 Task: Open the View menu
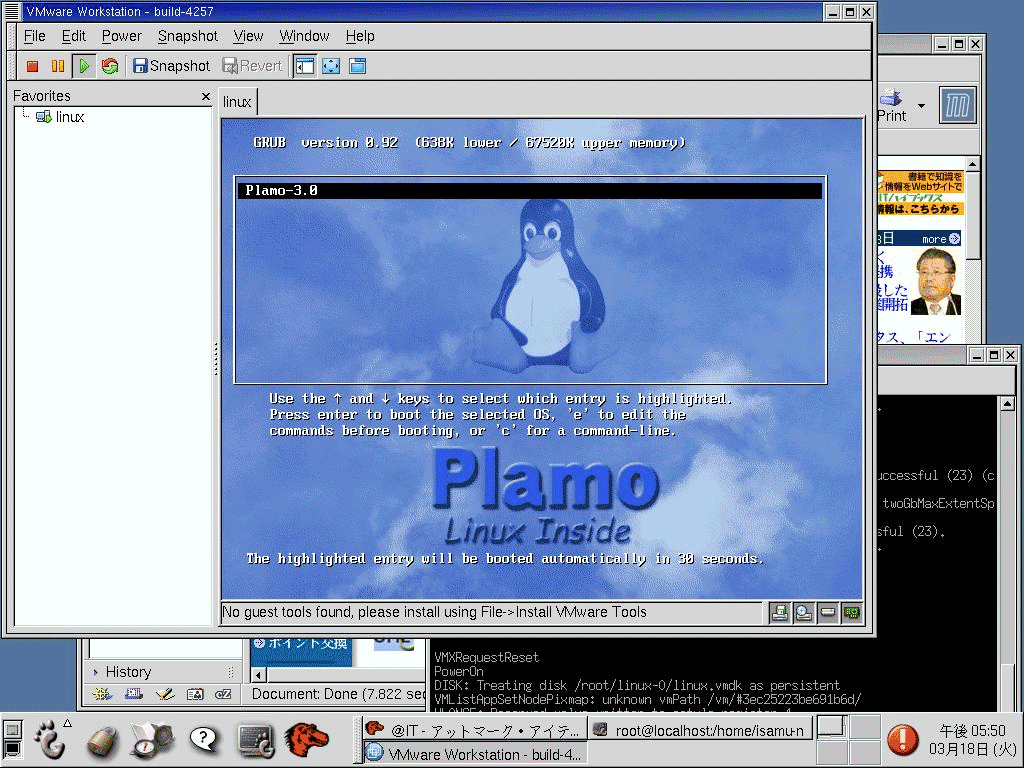[248, 36]
